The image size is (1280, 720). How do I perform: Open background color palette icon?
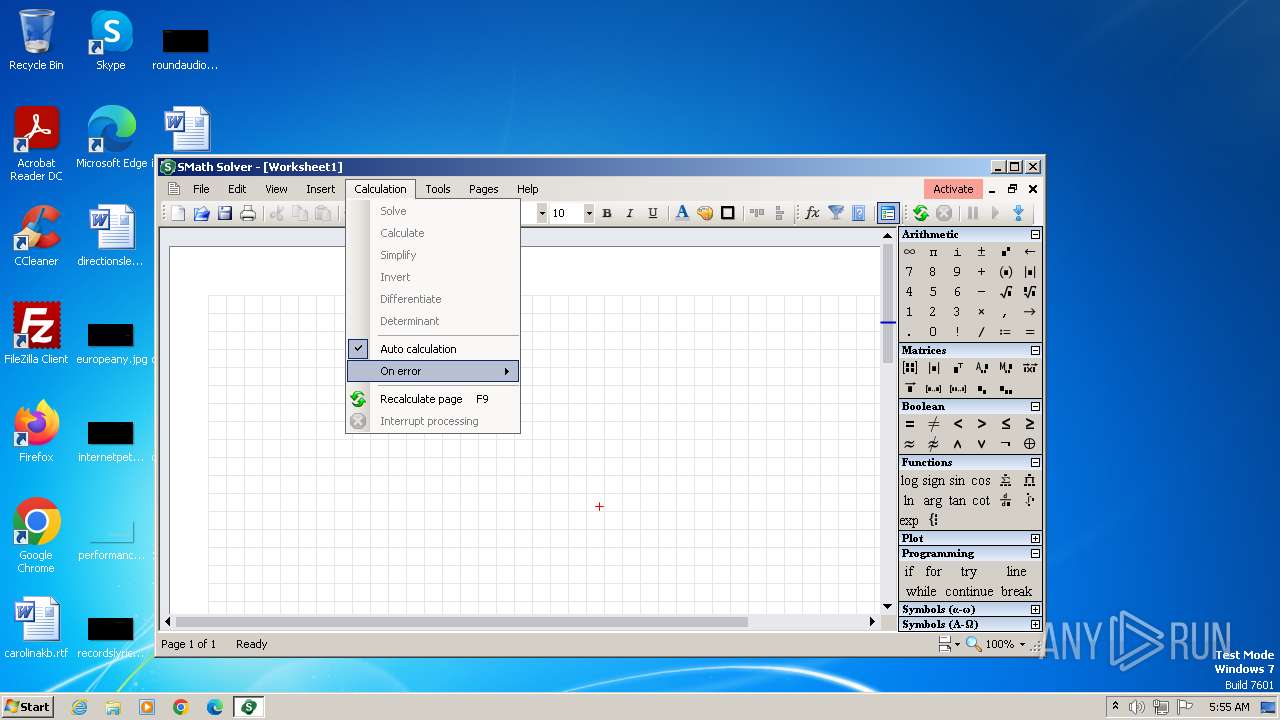pyautogui.click(x=705, y=213)
